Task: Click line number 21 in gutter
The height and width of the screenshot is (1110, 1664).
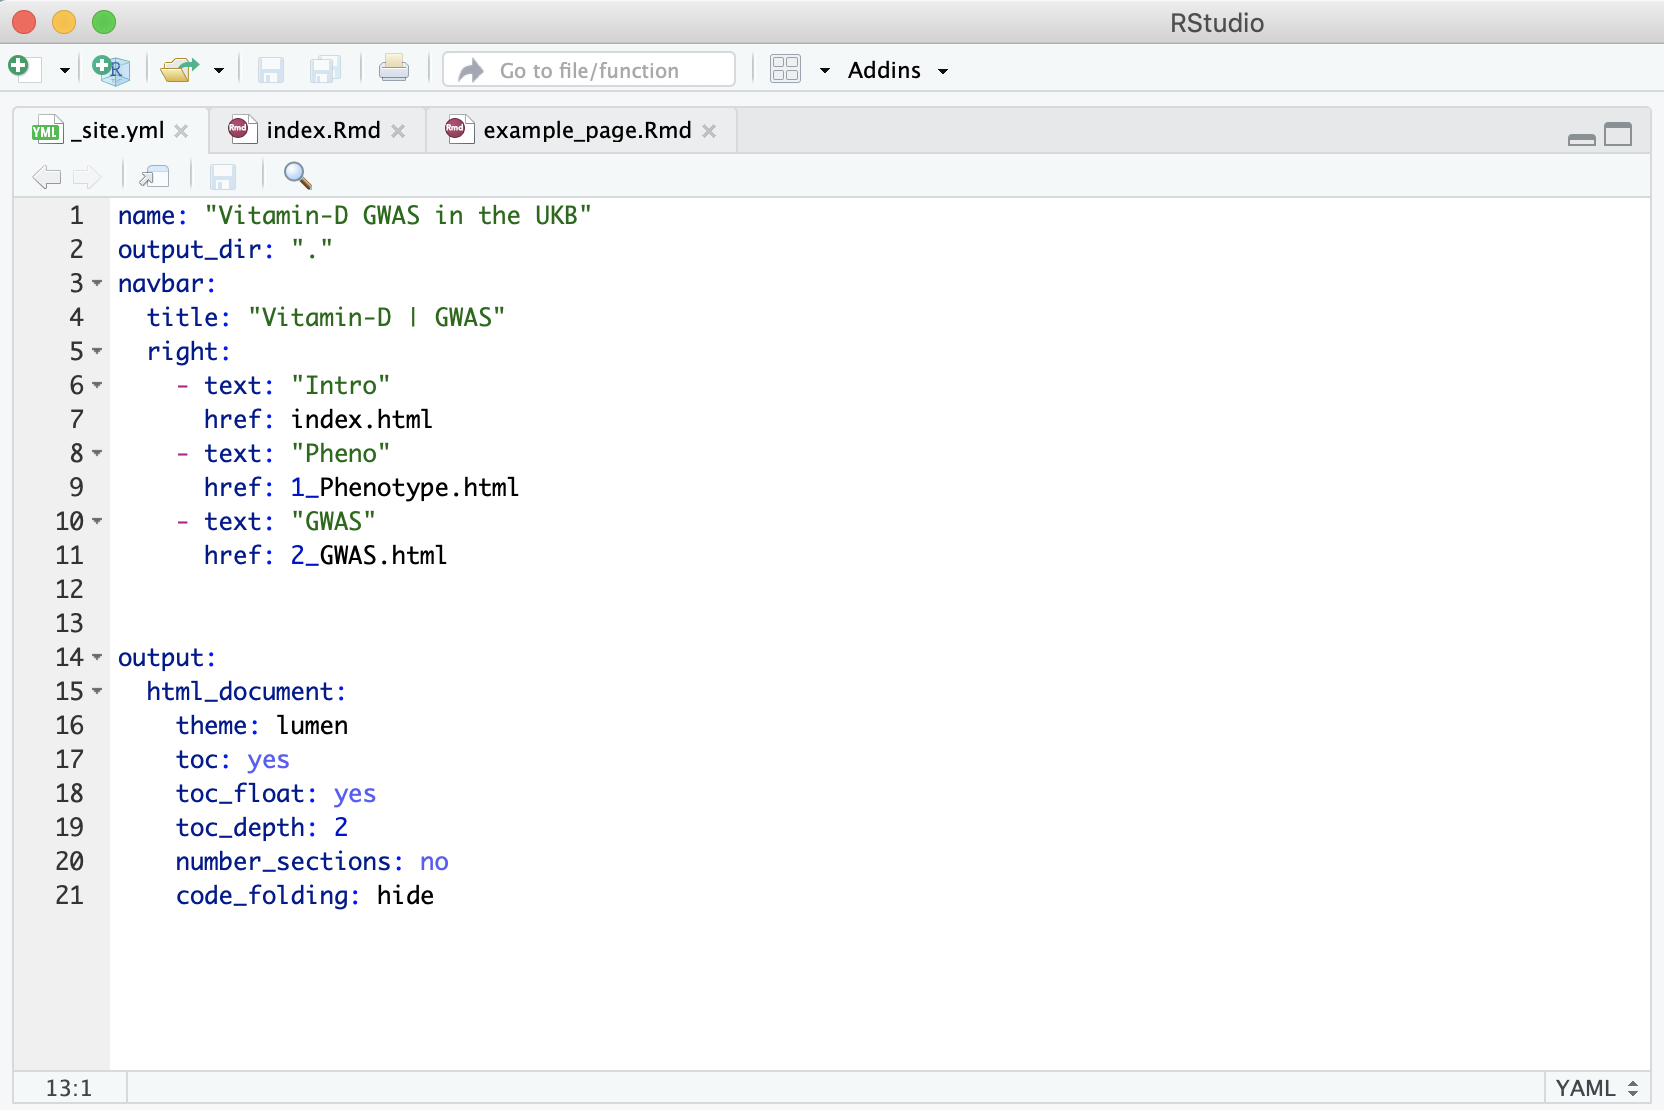Action: (70, 896)
